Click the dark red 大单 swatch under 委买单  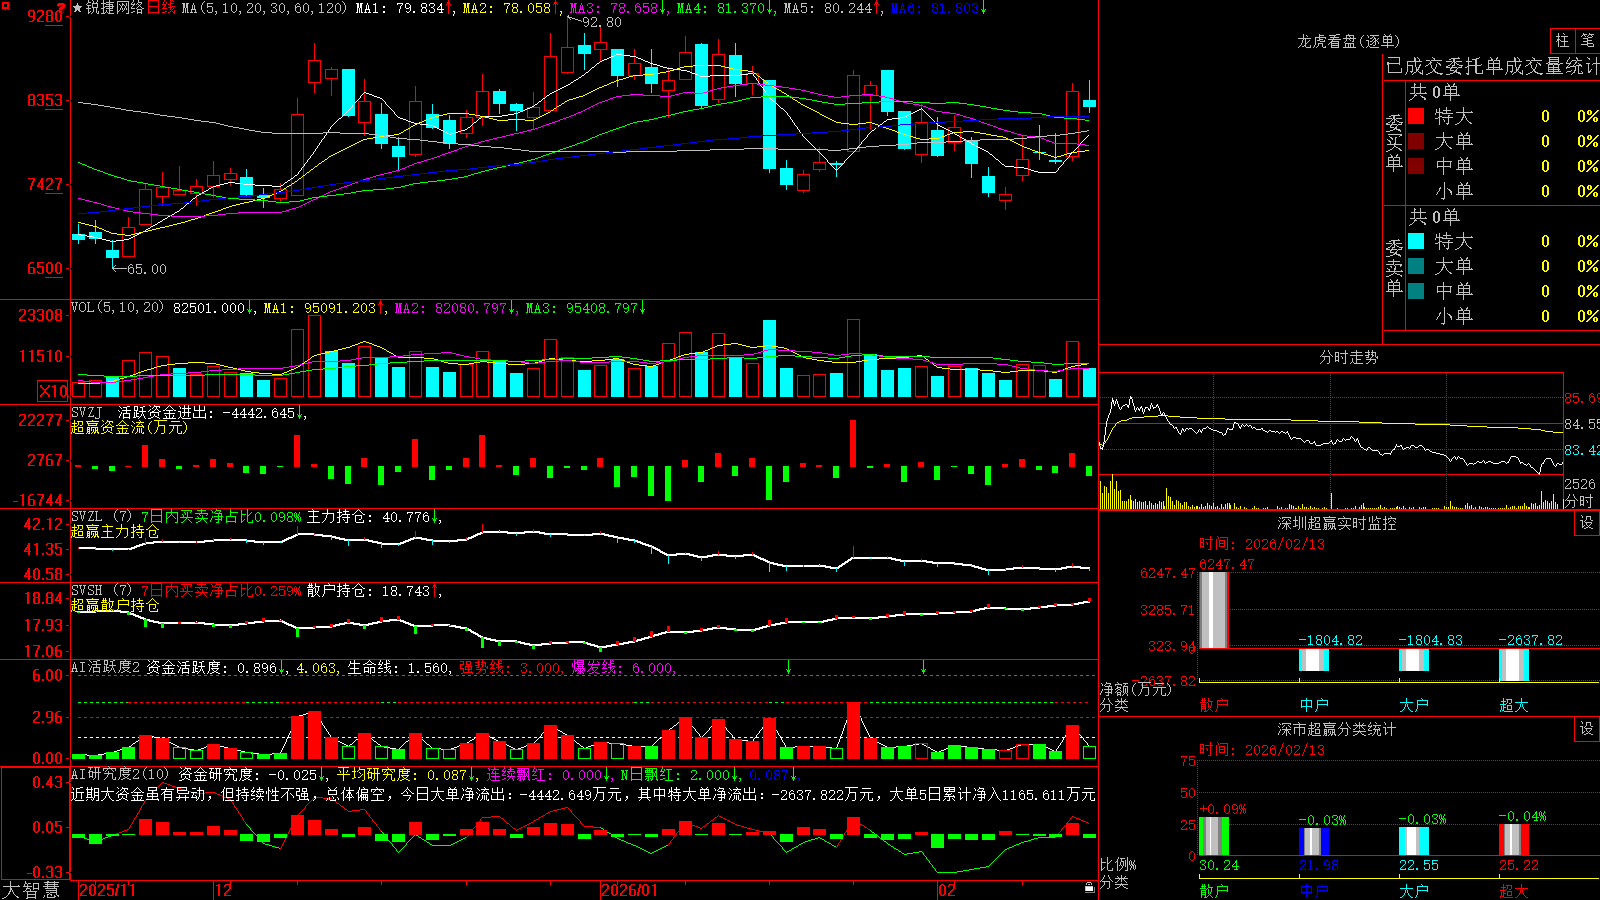[1416, 141]
